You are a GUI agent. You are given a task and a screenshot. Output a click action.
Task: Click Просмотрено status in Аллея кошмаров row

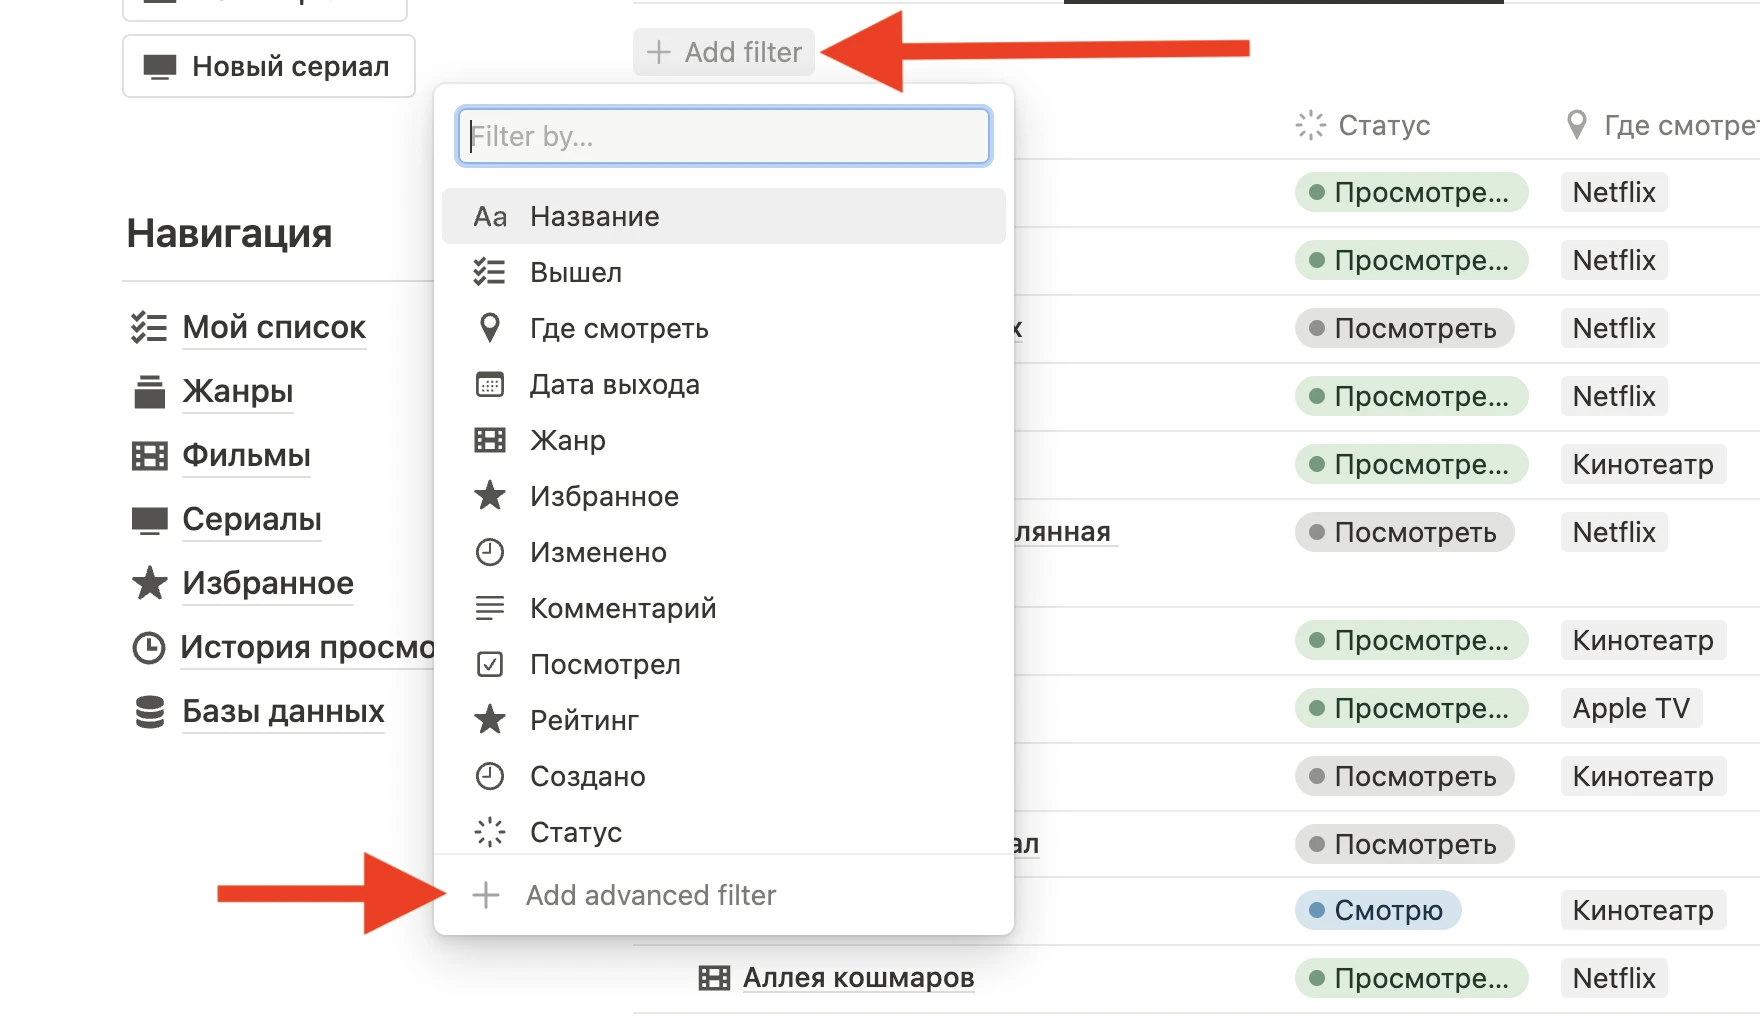1411,978
